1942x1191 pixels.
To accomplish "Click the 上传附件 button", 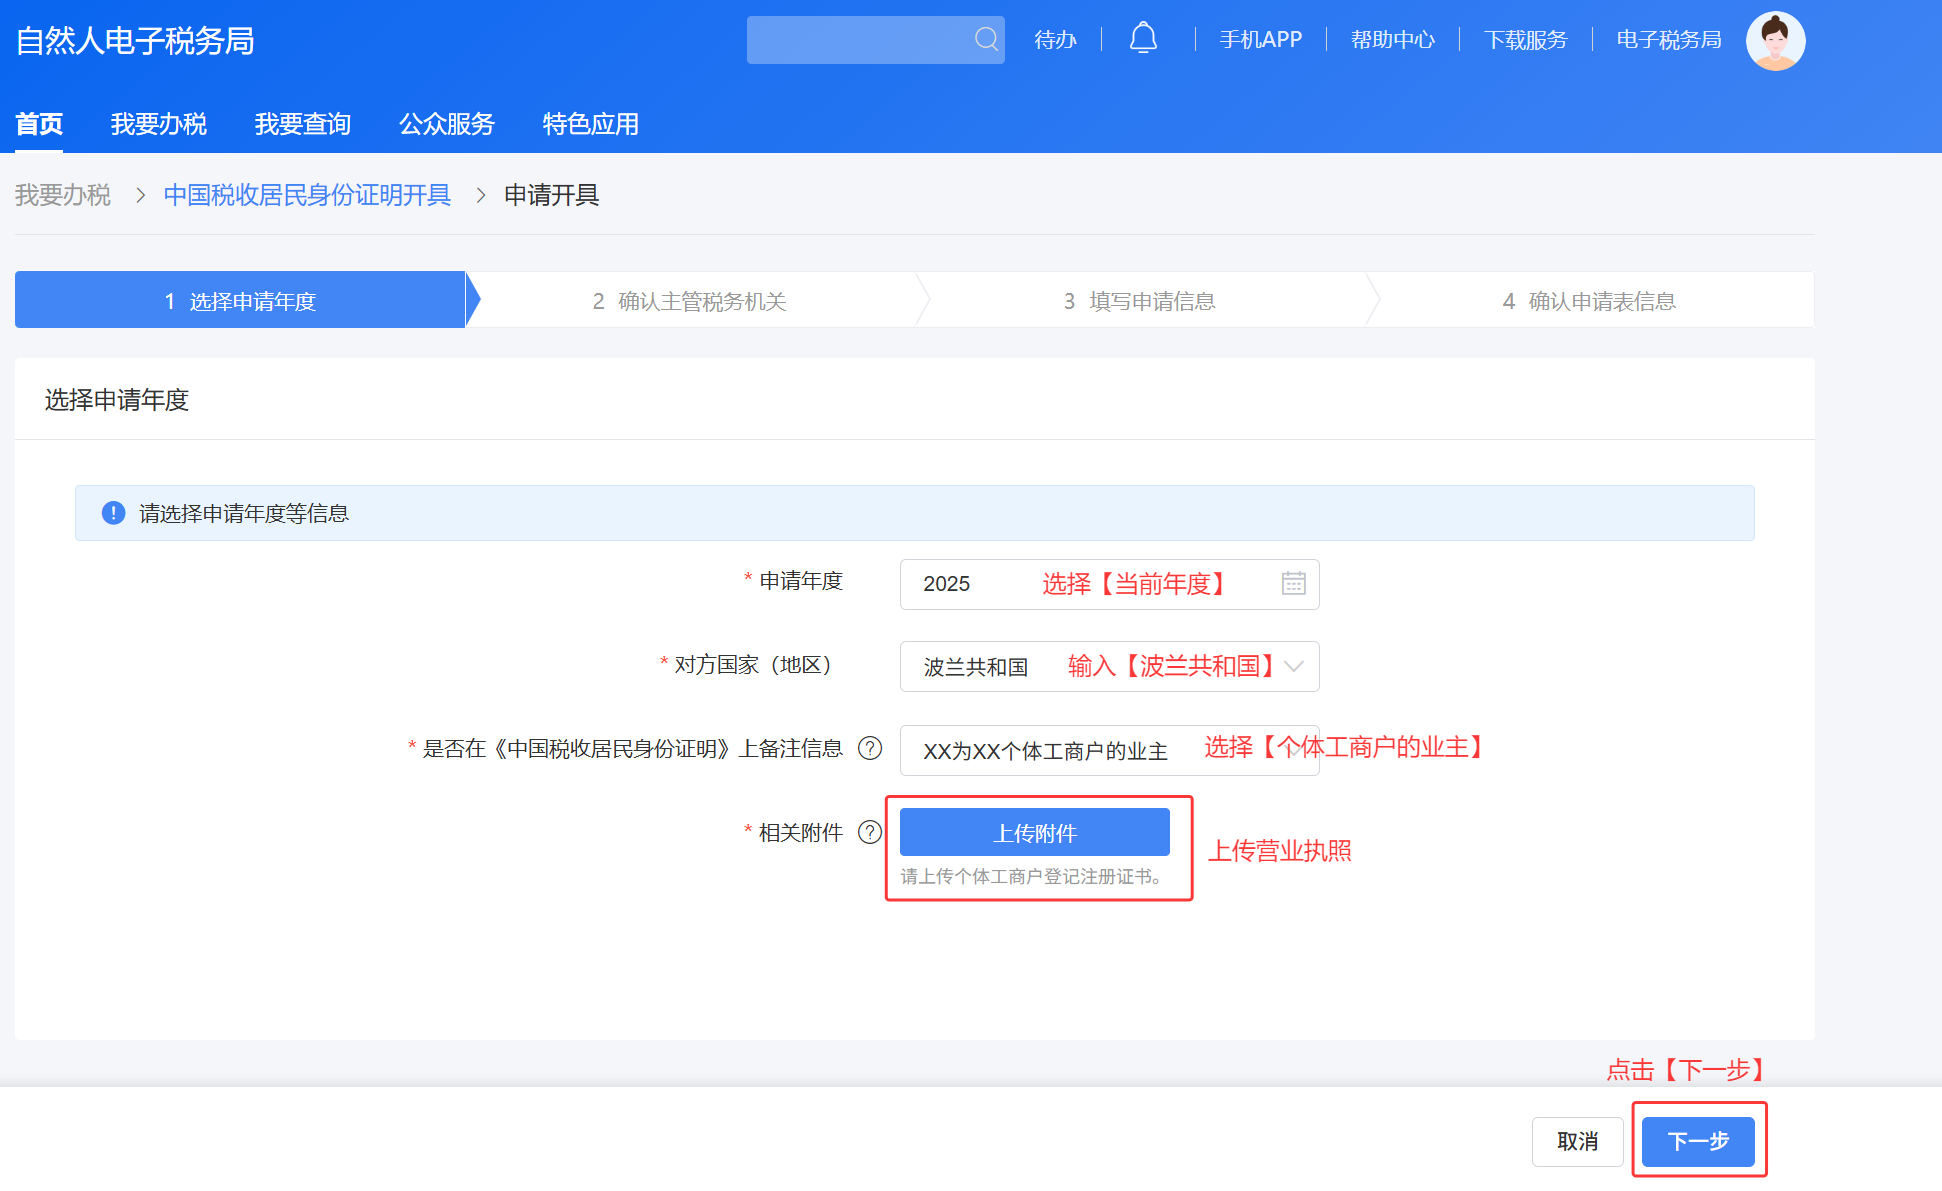I will [x=1034, y=832].
